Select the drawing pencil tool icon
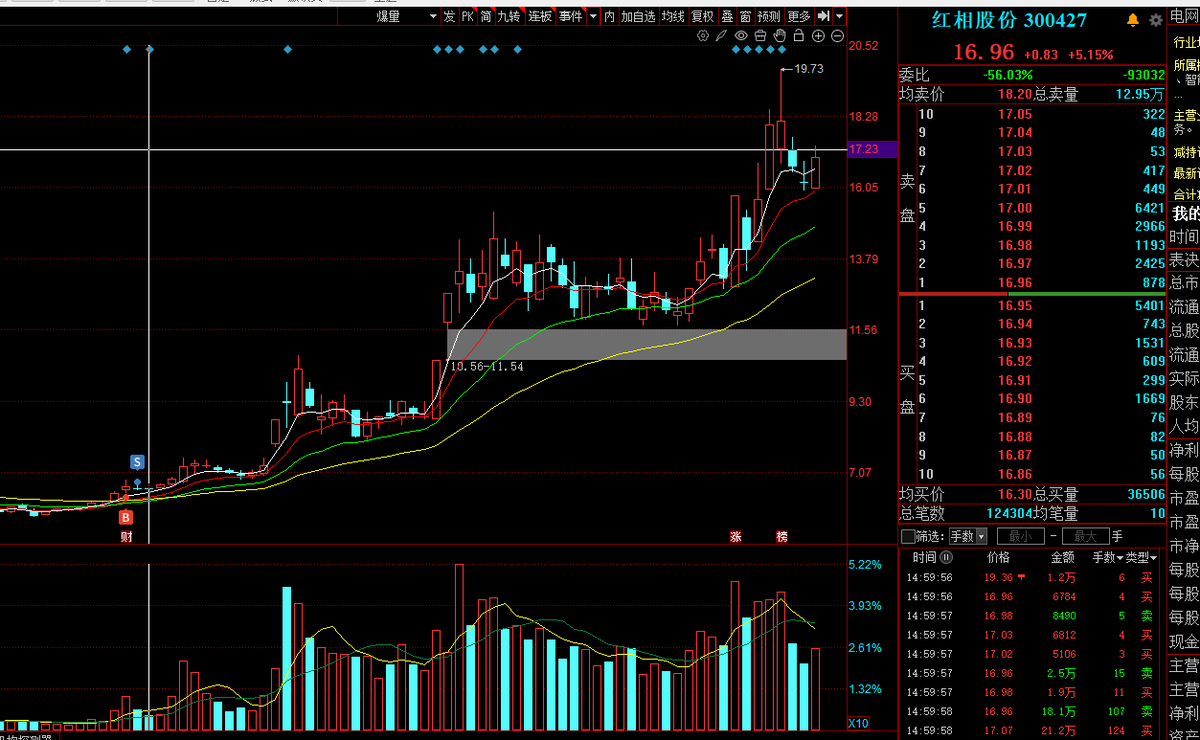The height and width of the screenshot is (740, 1200). pos(721,36)
